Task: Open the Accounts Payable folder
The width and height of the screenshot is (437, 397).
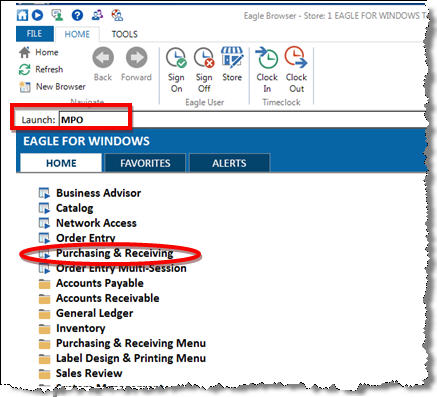Action: coord(100,283)
